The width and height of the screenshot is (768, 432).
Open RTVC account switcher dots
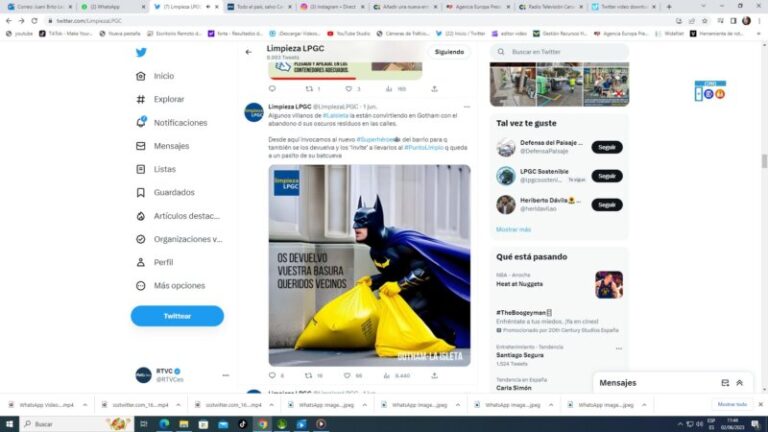(x=225, y=375)
